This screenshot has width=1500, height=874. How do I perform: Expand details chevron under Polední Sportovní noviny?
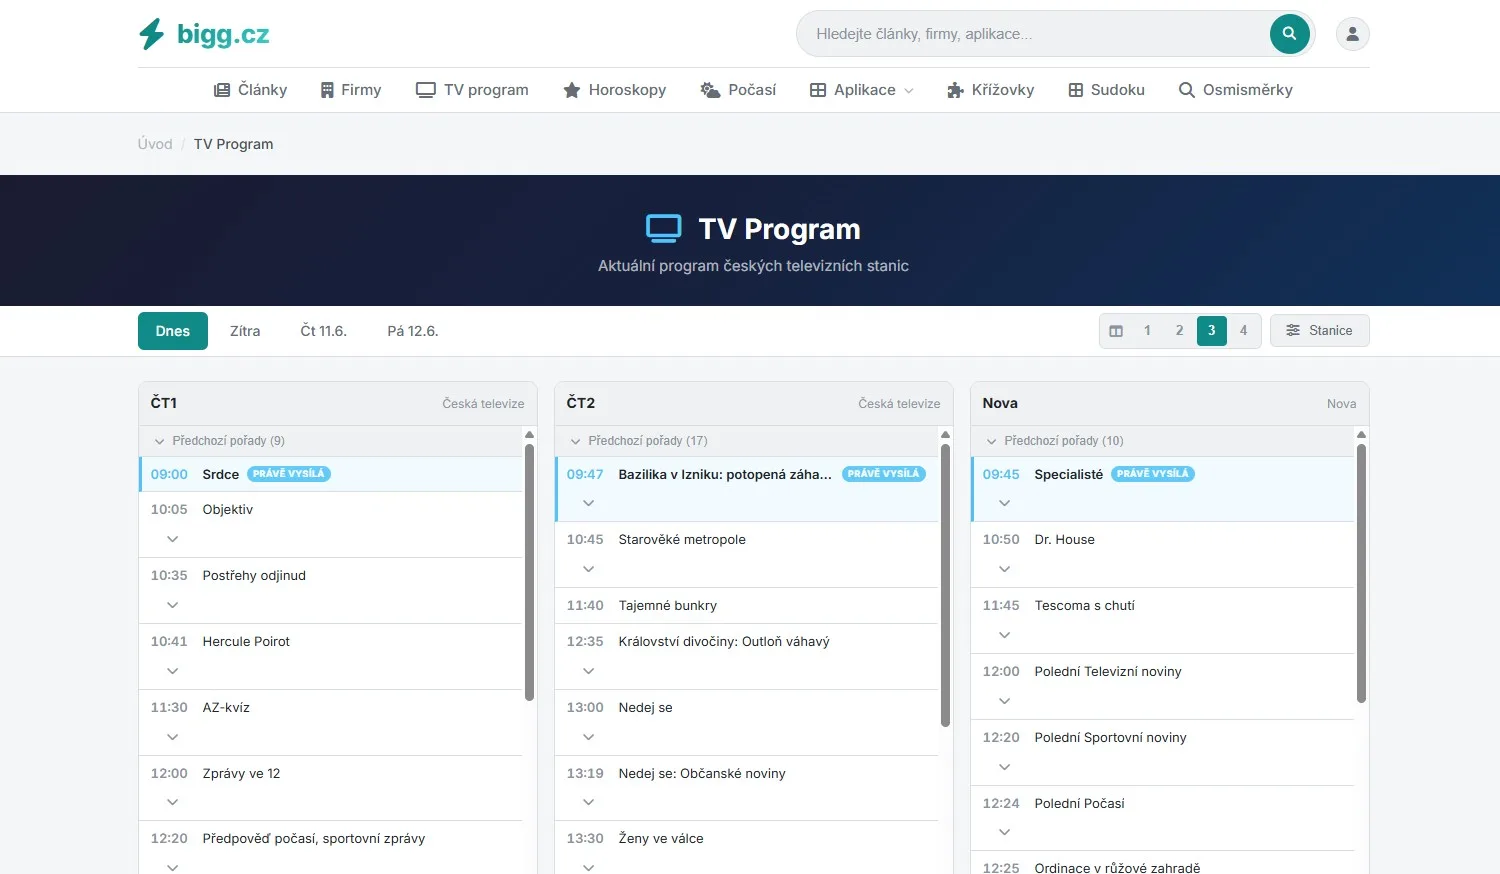[x=1005, y=767]
